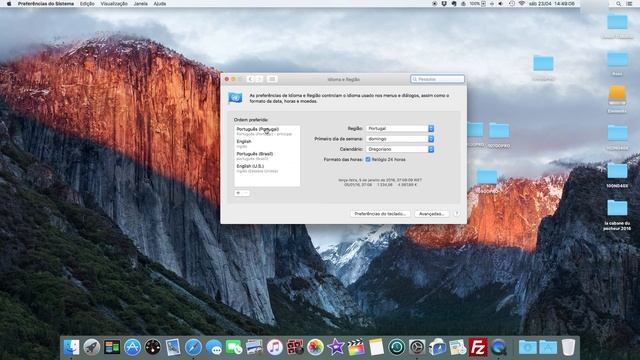
Task: Open the Visualização menu
Action: [x=114, y=4]
